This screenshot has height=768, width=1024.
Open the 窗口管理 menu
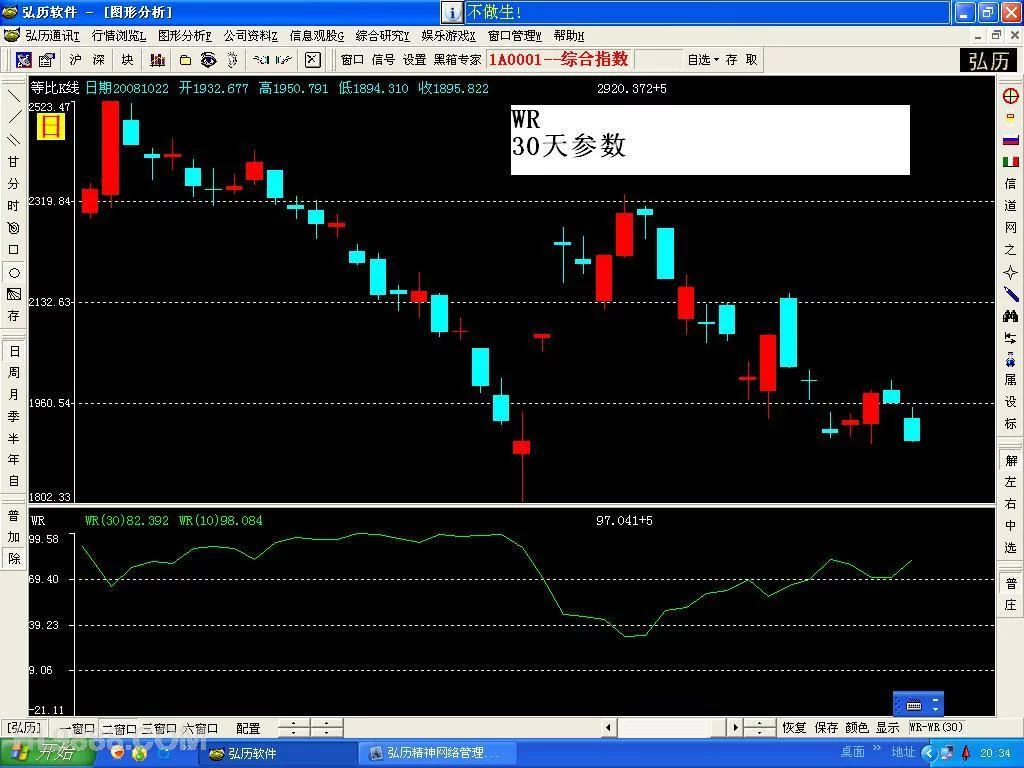pyautogui.click(x=515, y=36)
